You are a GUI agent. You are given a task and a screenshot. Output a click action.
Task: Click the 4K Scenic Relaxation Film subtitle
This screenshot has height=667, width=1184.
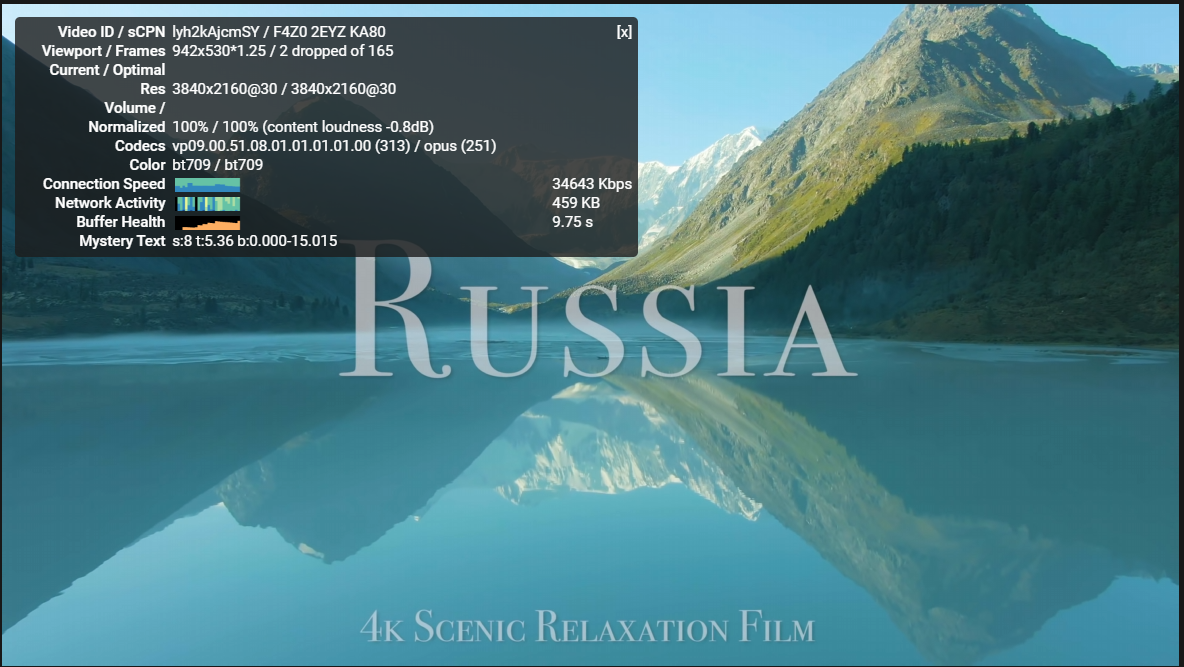(587, 626)
